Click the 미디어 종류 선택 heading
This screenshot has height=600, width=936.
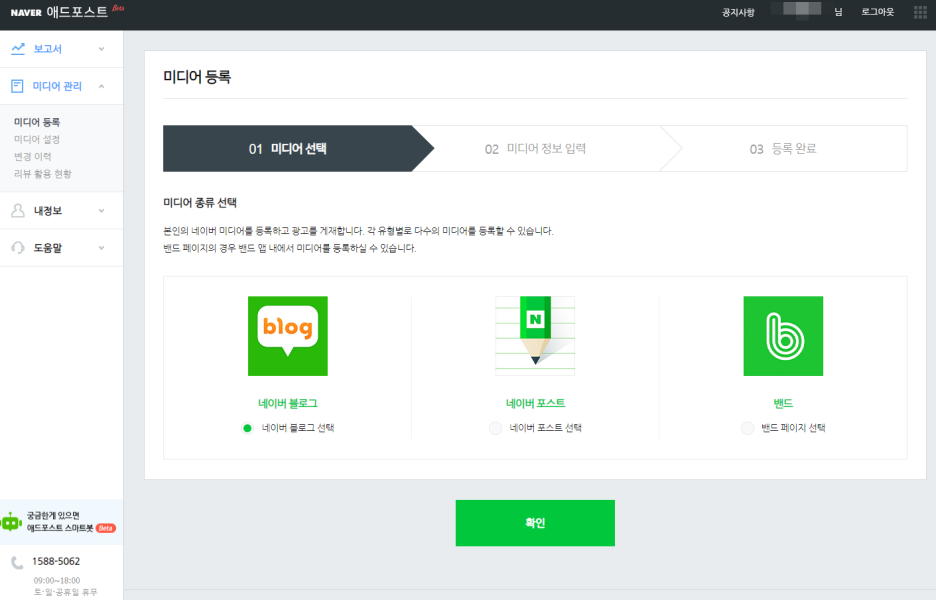coord(200,202)
